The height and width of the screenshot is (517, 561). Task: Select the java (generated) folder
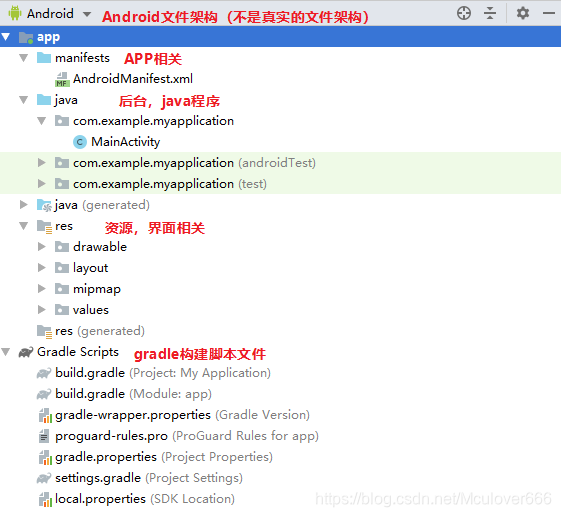[x=102, y=205]
